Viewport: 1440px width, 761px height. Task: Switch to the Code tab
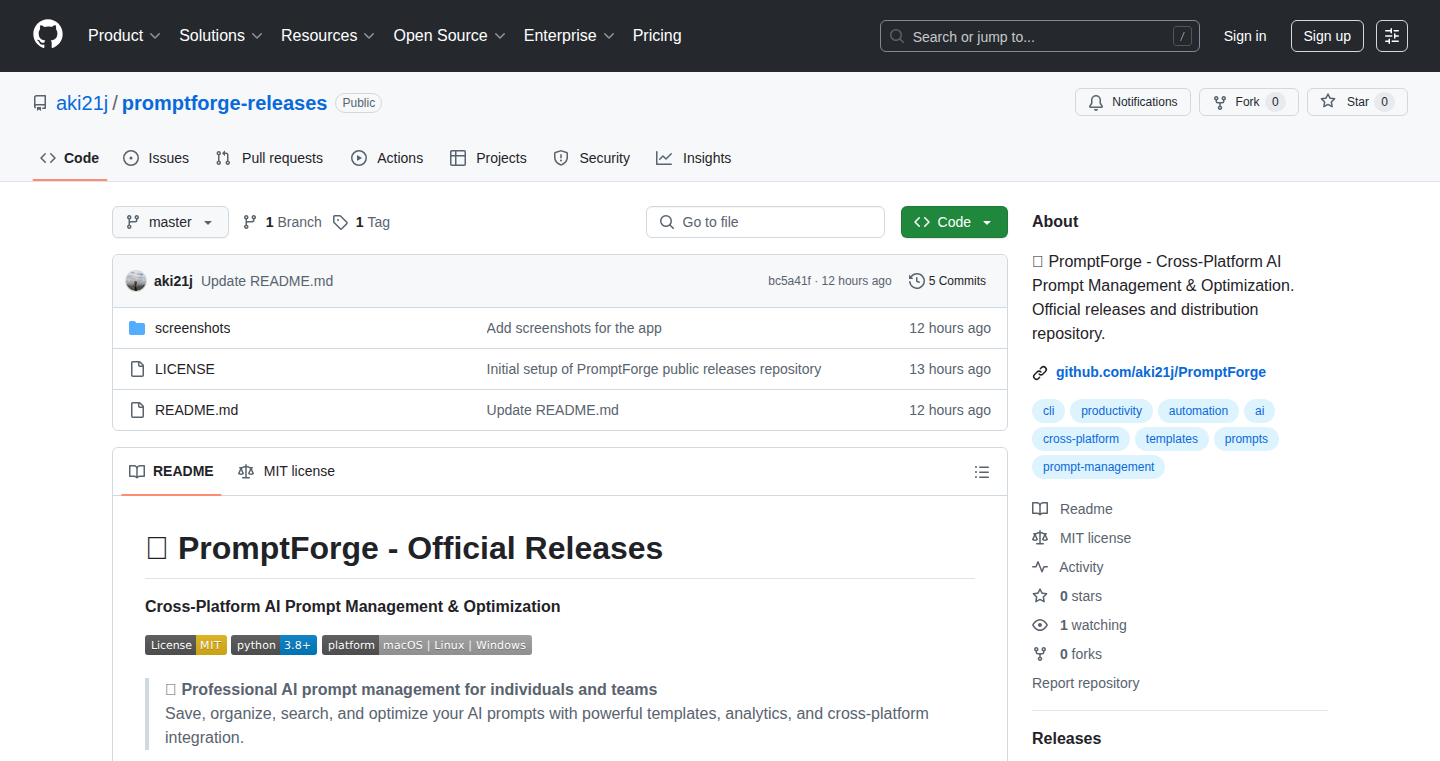click(x=70, y=158)
